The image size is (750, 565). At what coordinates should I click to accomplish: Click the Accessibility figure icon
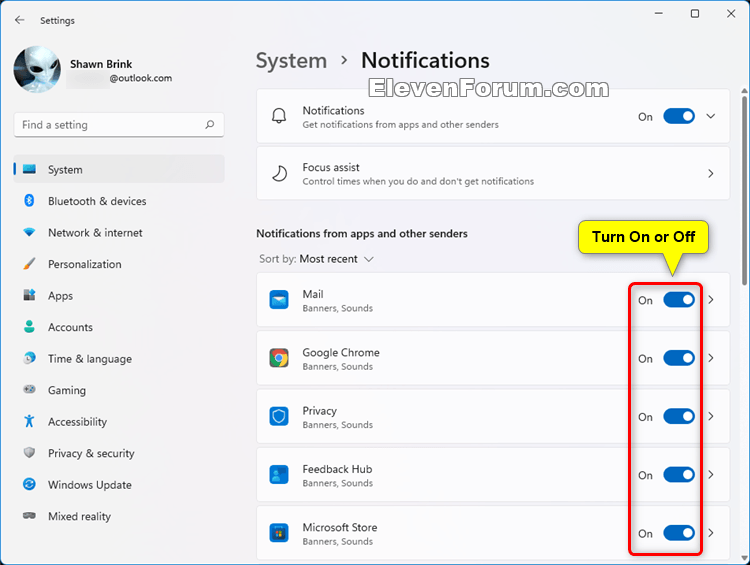point(29,421)
